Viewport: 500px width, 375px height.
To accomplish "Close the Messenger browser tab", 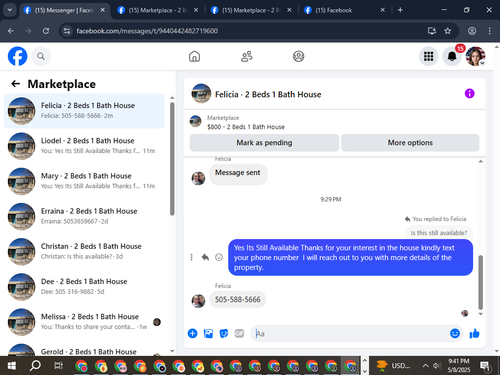I will (x=103, y=10).
